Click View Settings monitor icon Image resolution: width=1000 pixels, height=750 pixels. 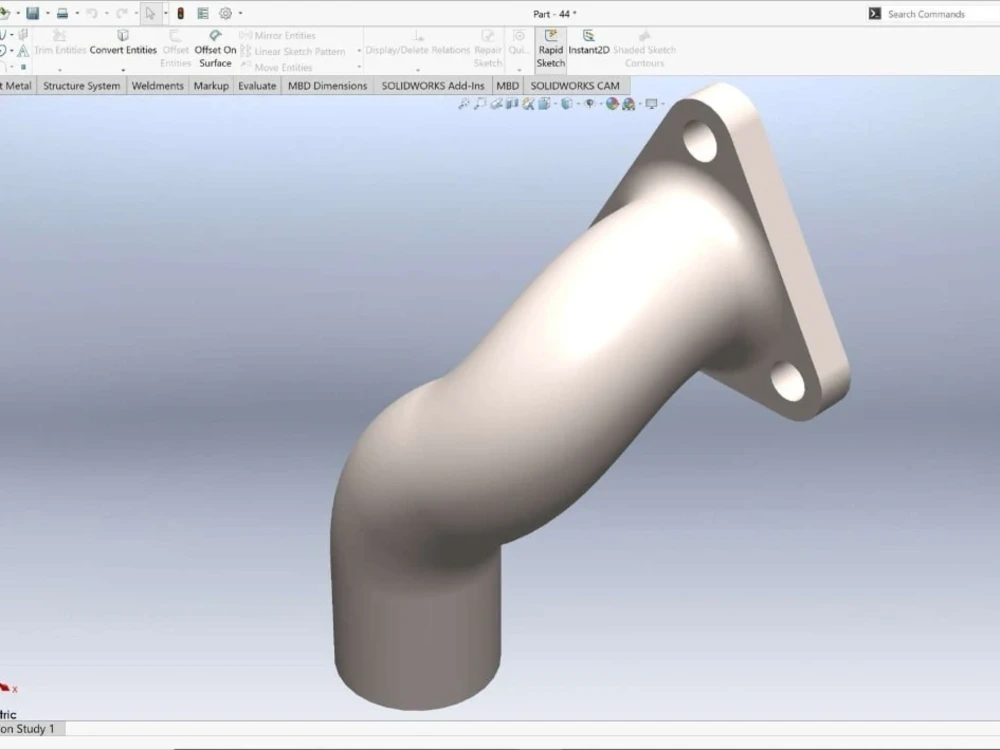(651, 103)
